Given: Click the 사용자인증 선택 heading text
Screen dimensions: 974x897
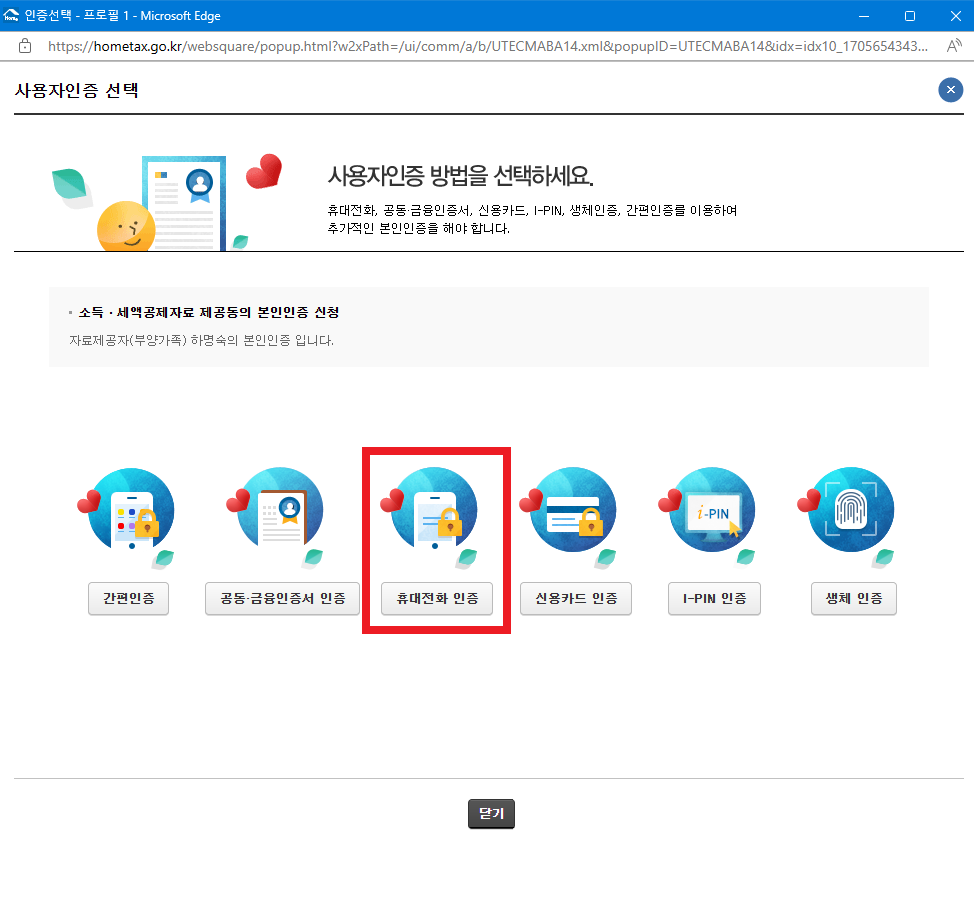Looking at the screenshot, I should point(76,91).
